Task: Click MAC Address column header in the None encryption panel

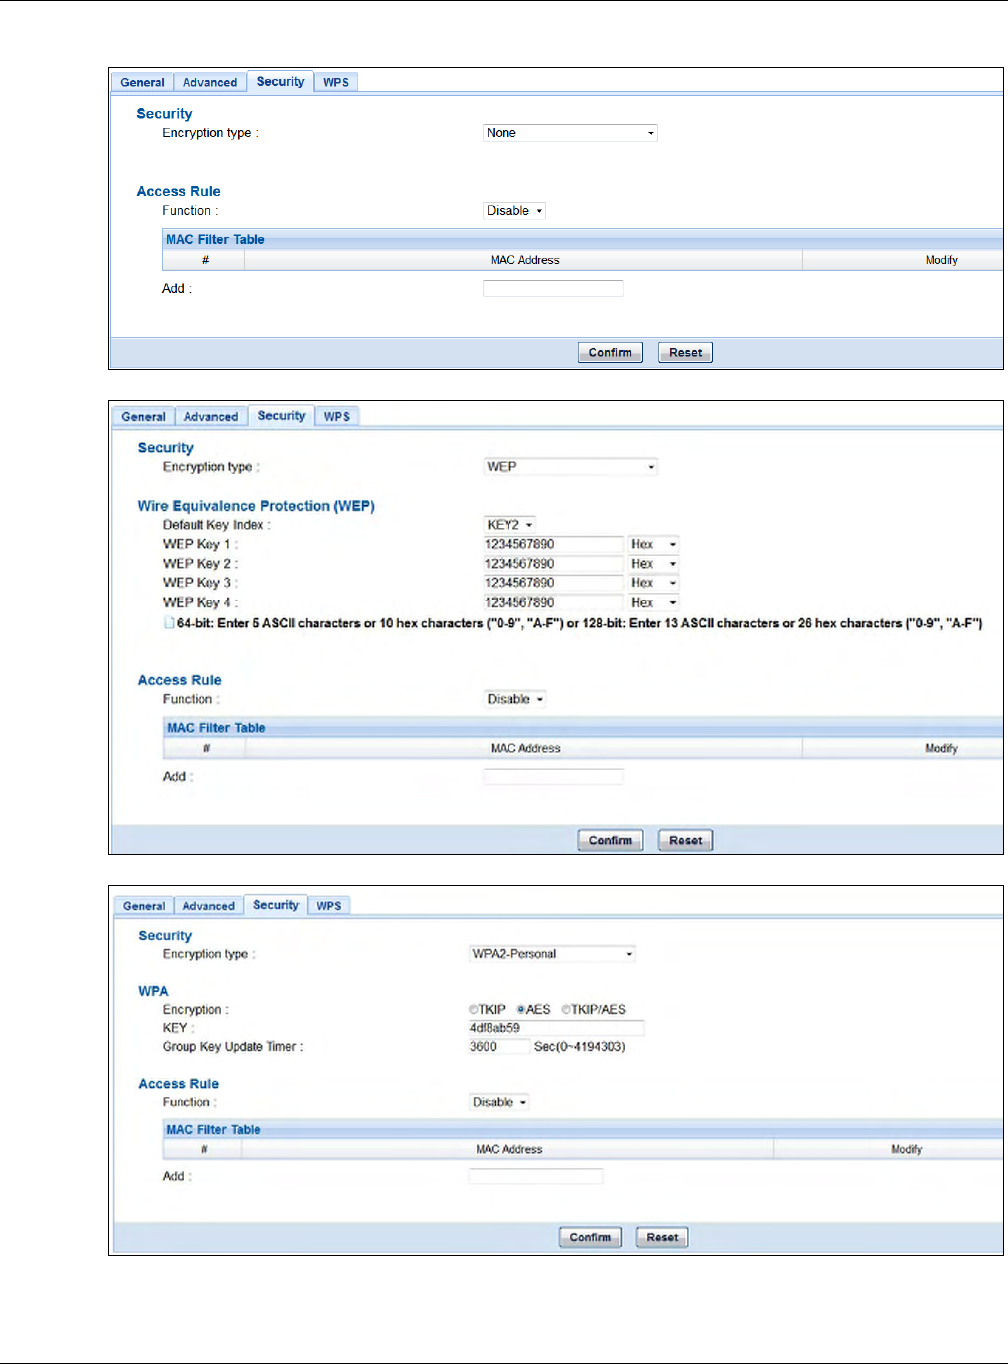Action: 524,260
